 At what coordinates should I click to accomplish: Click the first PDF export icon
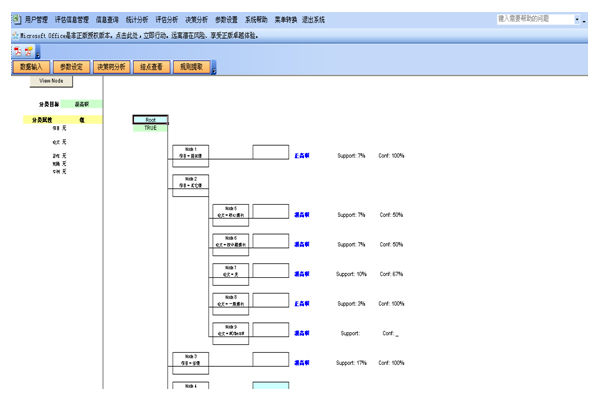tap(17, 51)
